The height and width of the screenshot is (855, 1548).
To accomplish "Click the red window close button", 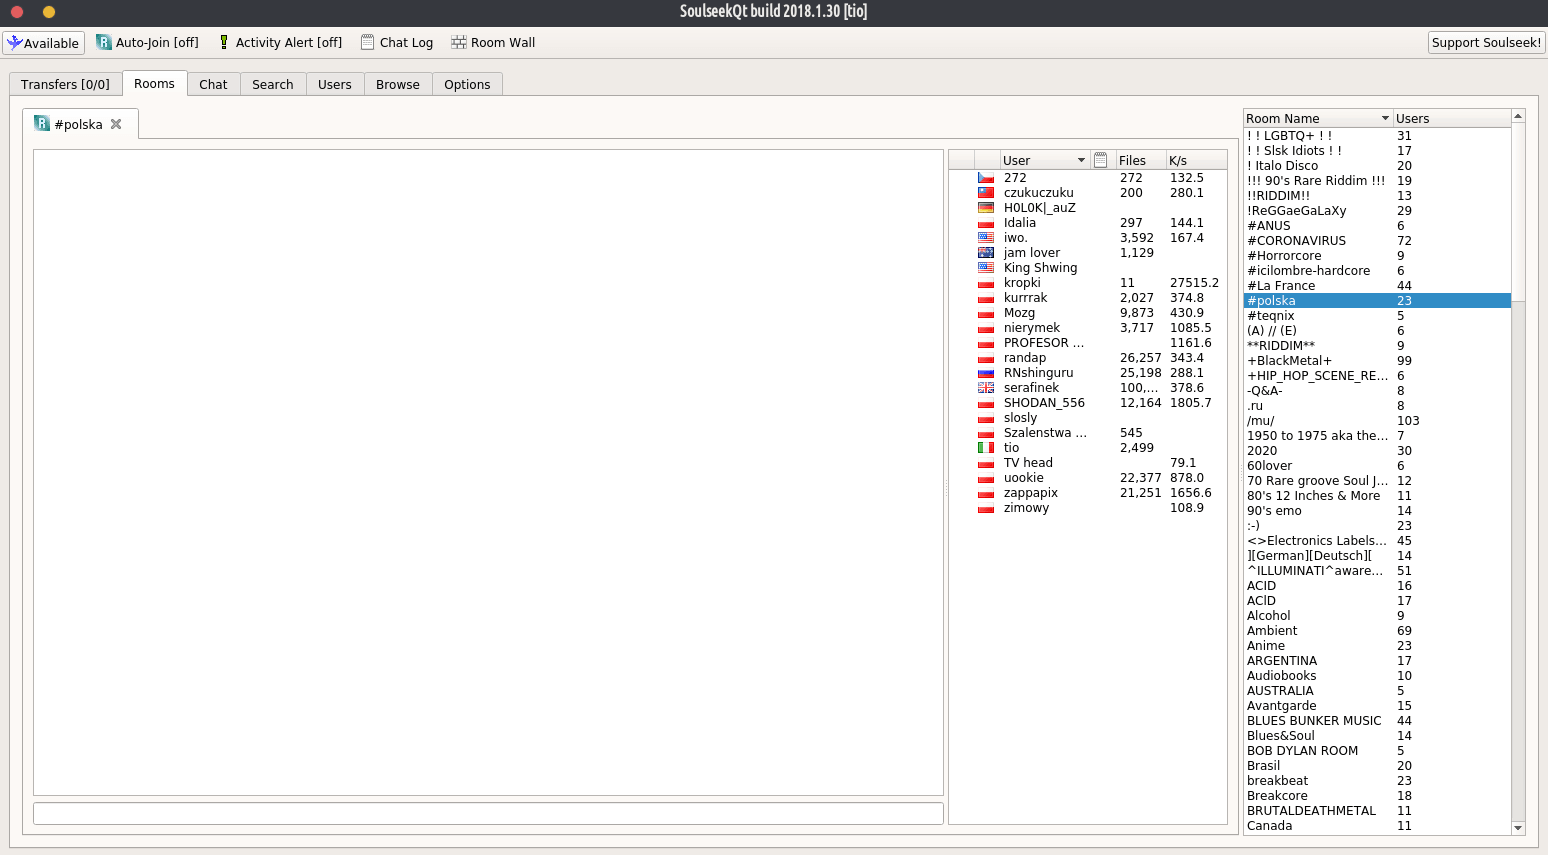I will pos(17,12).
